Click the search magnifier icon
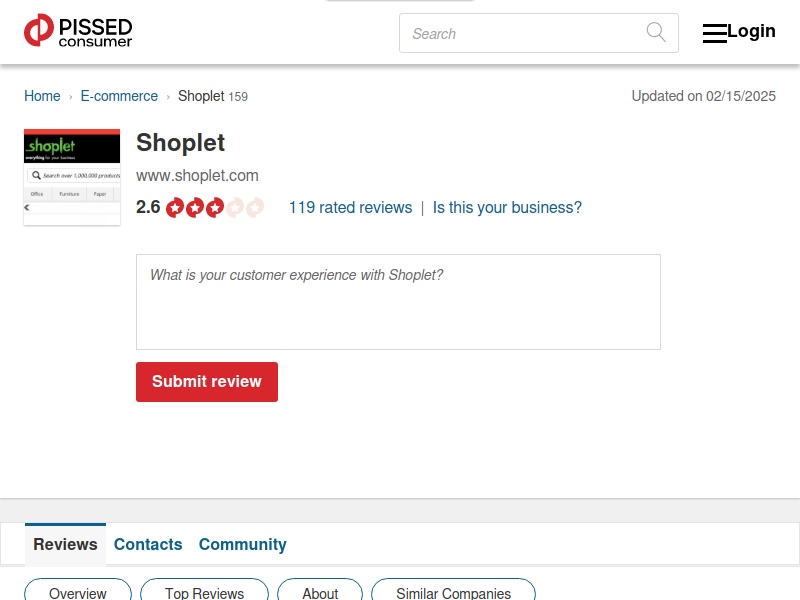The image size is (800, 600). click(656, 32)
